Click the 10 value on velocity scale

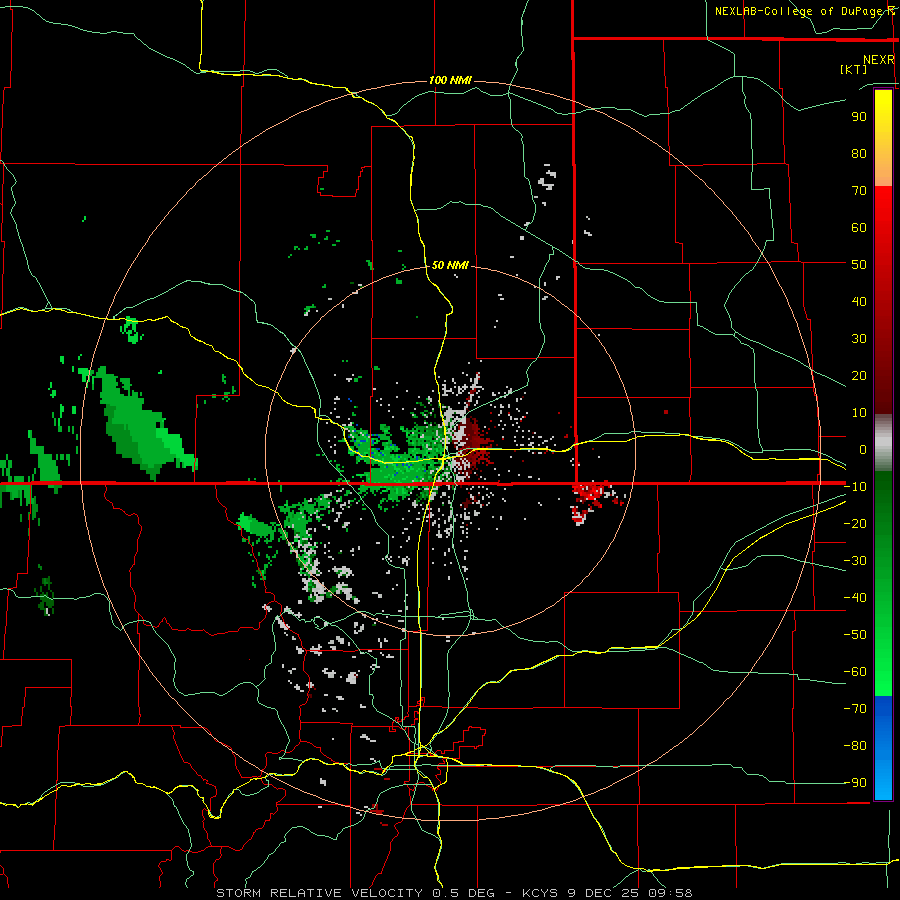pos(859,413)
